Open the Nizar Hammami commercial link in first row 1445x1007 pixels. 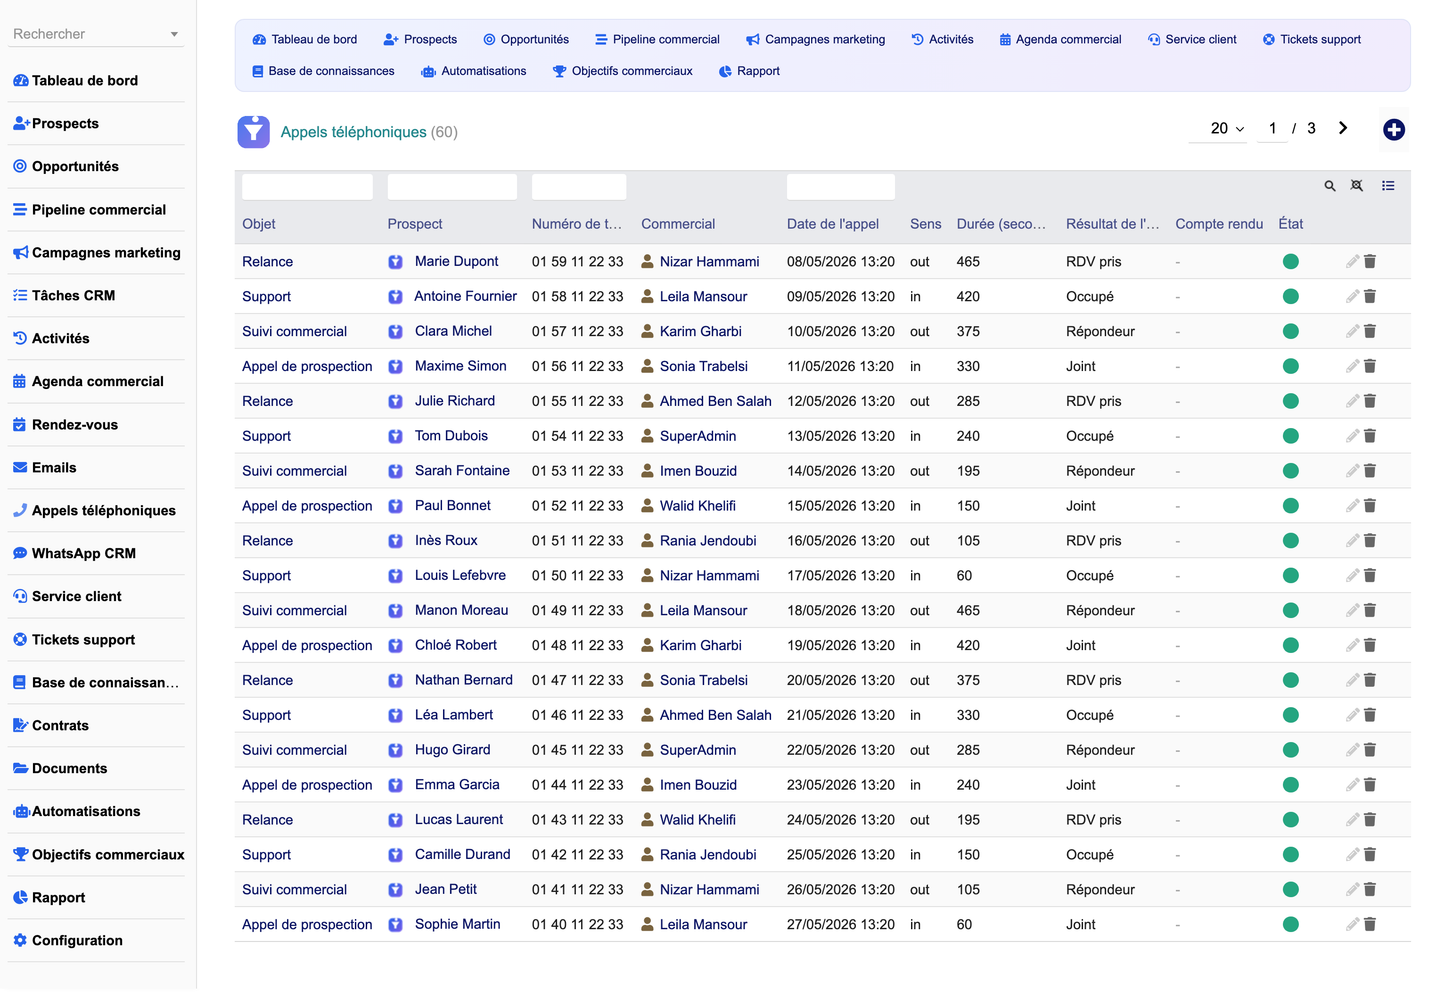click(709, 262)
